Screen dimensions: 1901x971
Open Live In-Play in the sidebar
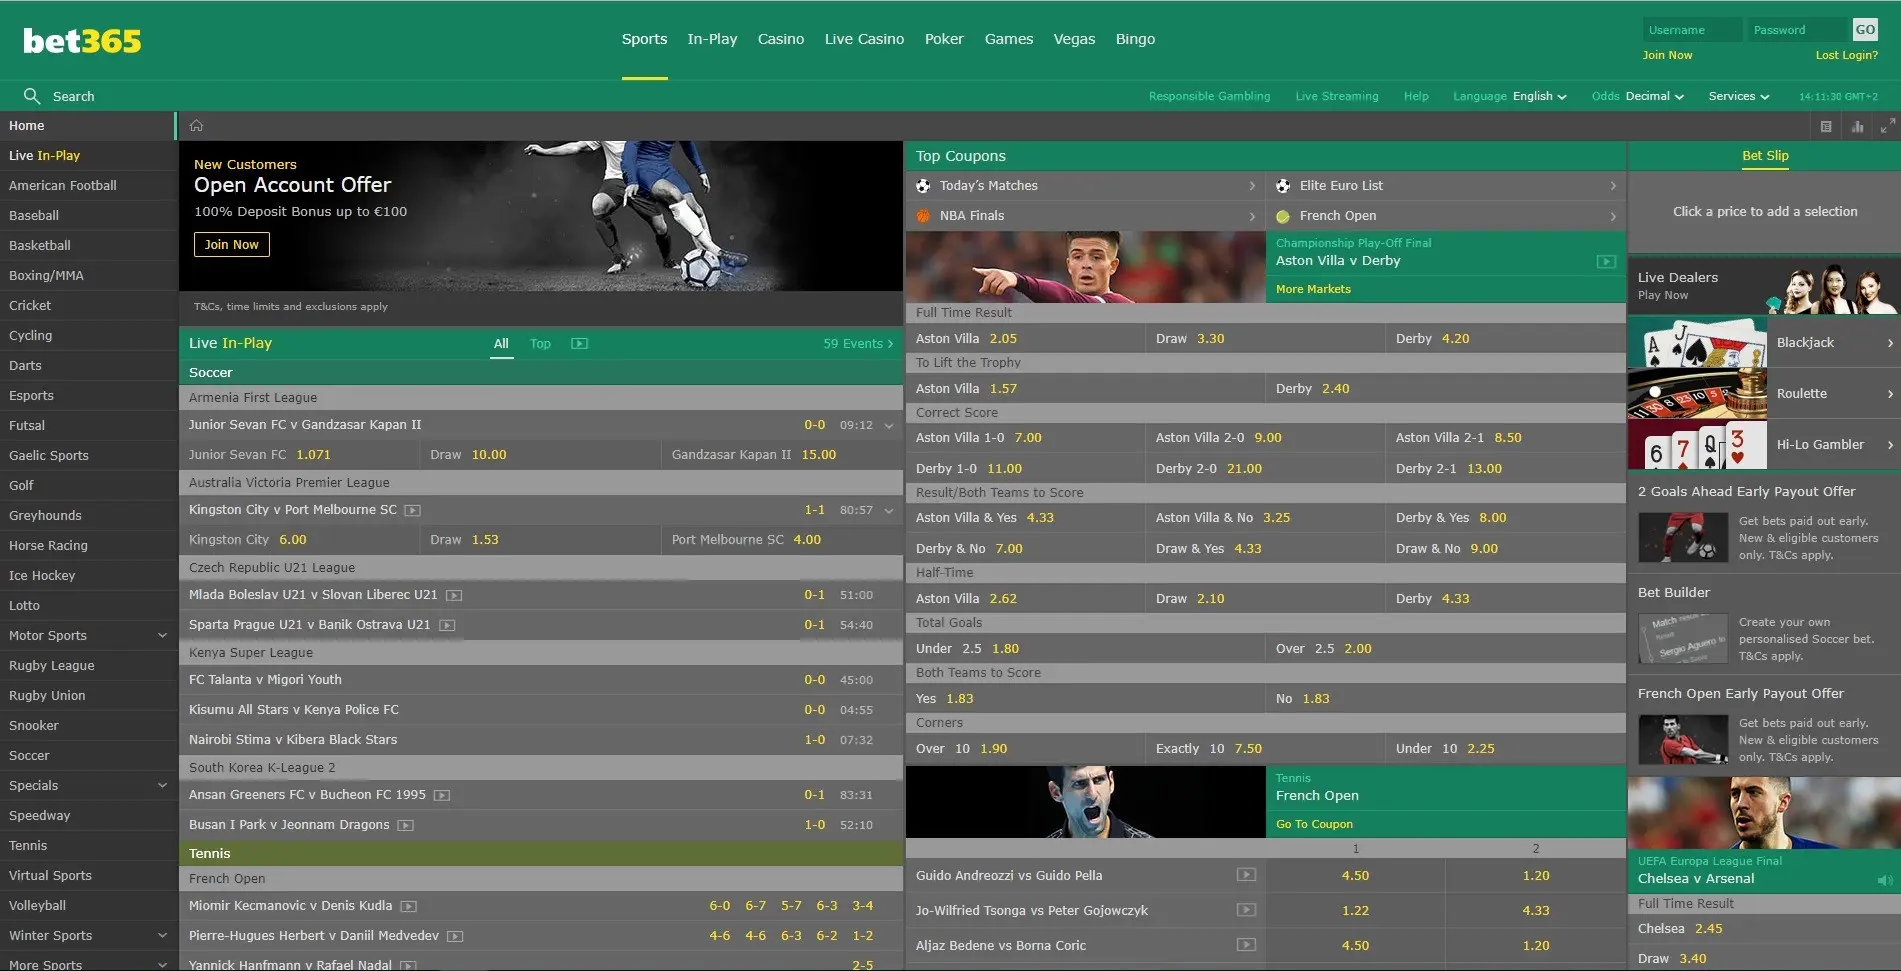[x=87, y=156]
